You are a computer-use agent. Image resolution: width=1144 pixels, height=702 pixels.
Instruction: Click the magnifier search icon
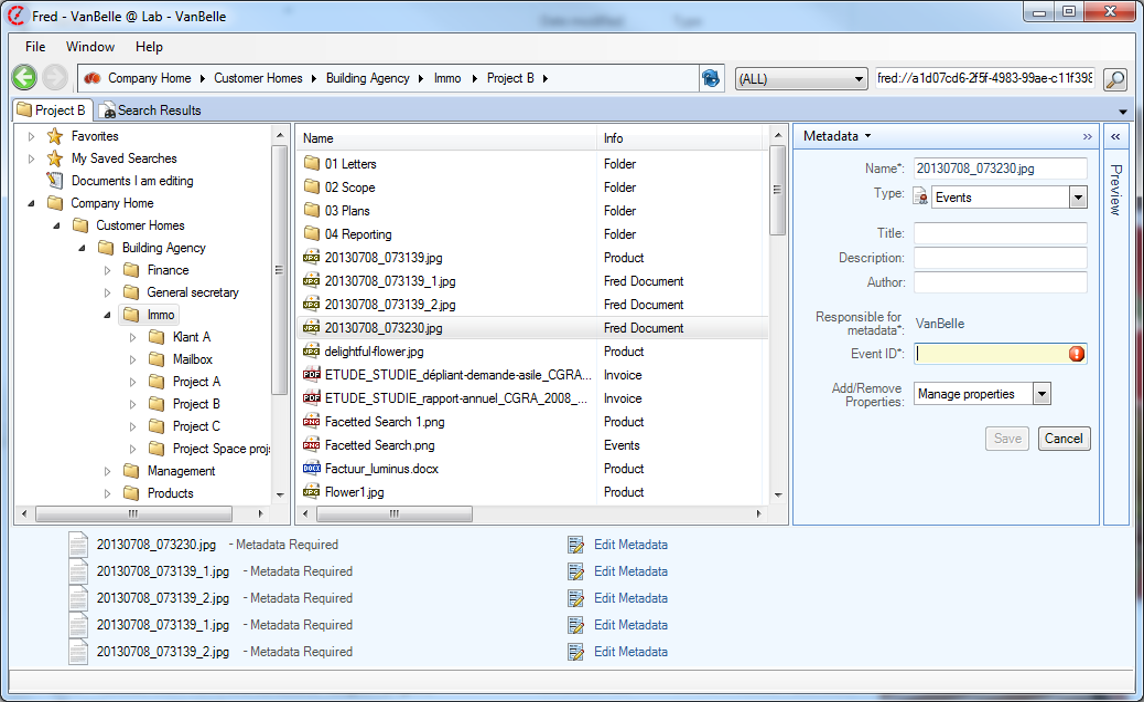tap(1114, 79)
